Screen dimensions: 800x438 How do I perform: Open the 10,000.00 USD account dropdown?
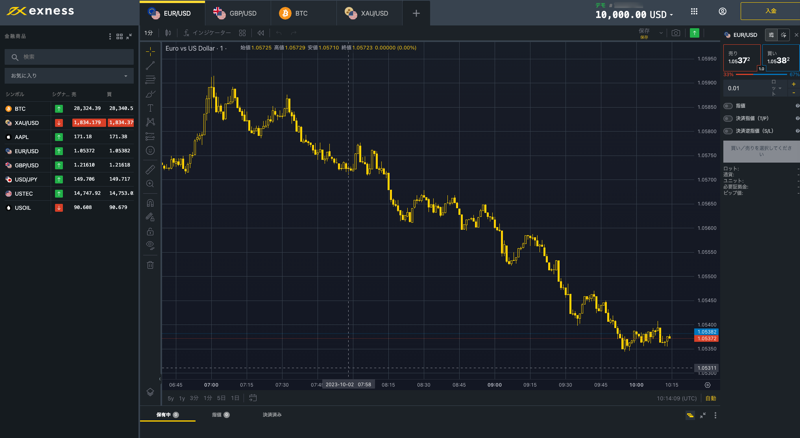[634, 15]
